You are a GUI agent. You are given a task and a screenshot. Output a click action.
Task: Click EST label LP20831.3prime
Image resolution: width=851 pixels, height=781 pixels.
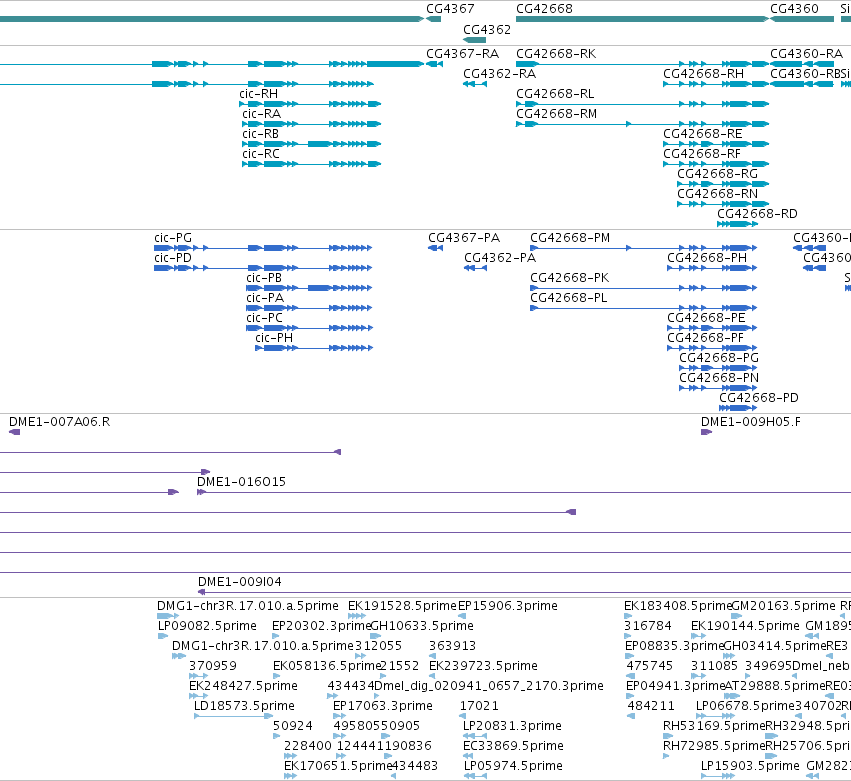(512, 726)
